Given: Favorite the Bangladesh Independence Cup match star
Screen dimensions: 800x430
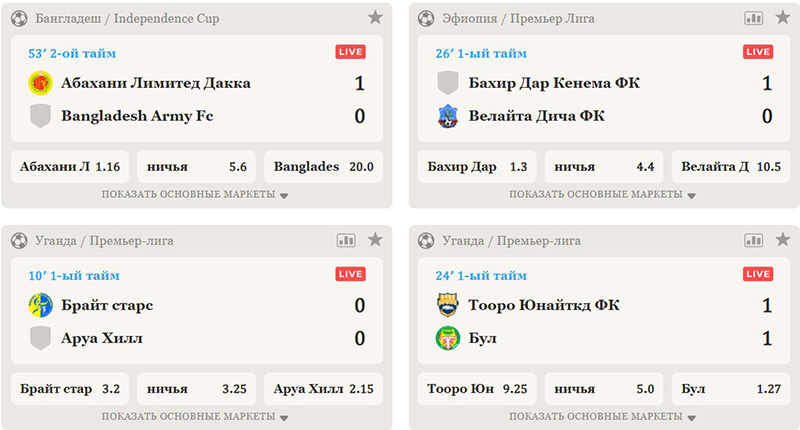Looking at the screenshot, I should pos(375,18).
